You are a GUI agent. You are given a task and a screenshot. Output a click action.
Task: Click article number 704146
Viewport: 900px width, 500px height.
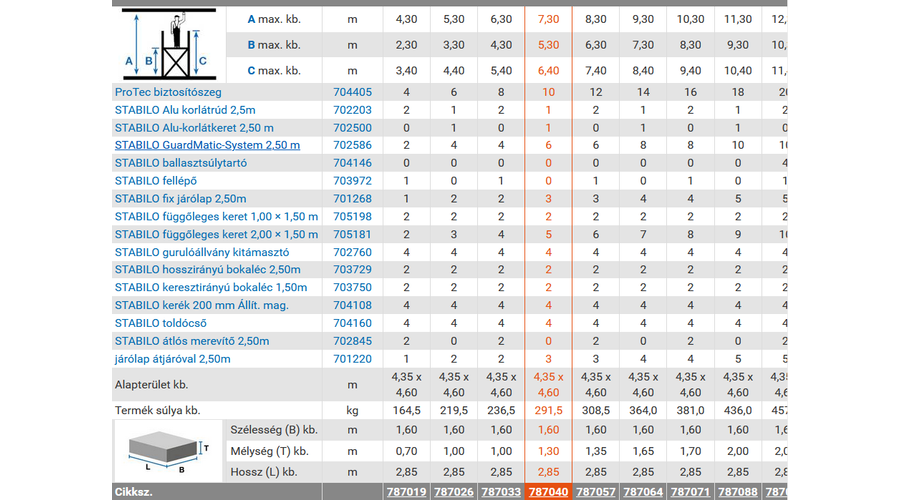[x=352, y=163]
